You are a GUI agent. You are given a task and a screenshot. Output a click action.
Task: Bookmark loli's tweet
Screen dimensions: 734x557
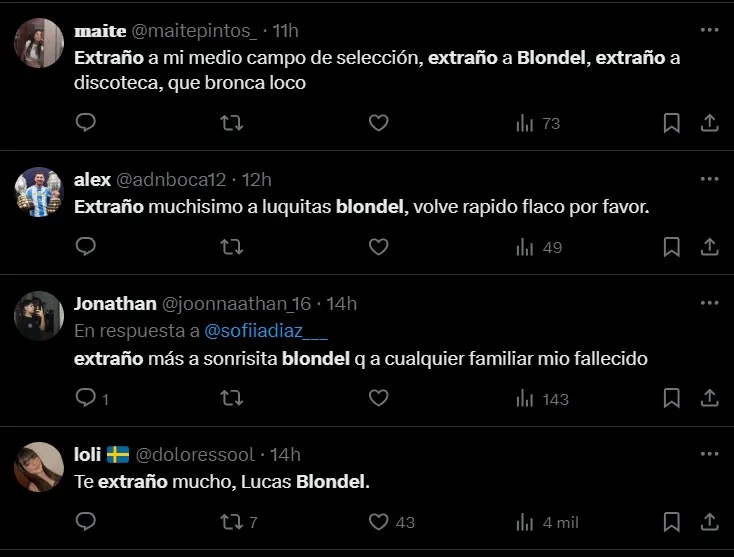pyautogui.click(x=672, y=522)
